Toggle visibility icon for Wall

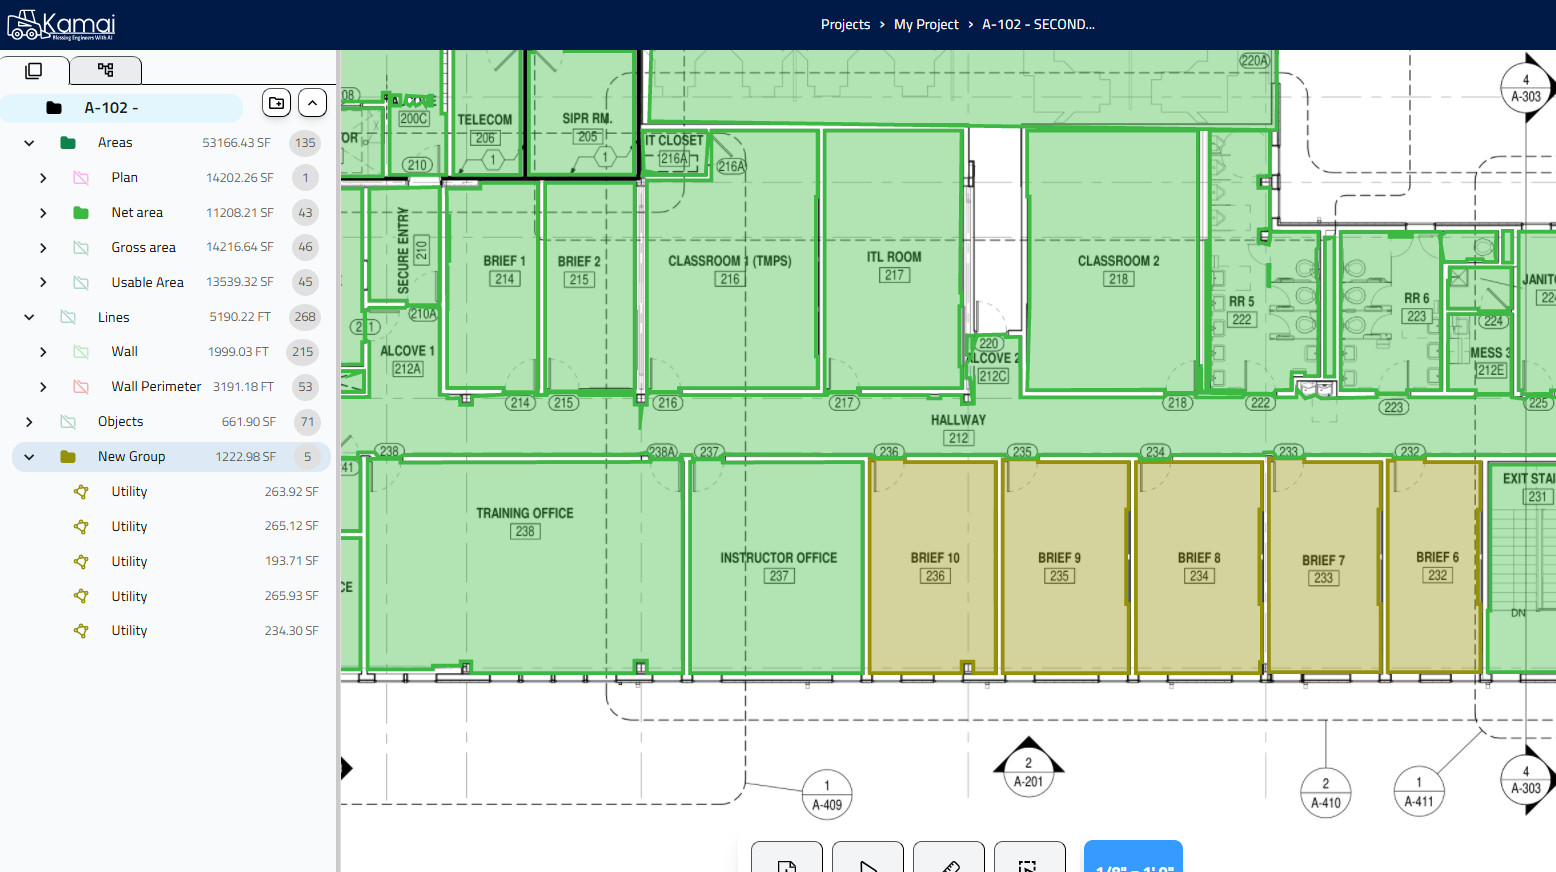pos(81,352)
